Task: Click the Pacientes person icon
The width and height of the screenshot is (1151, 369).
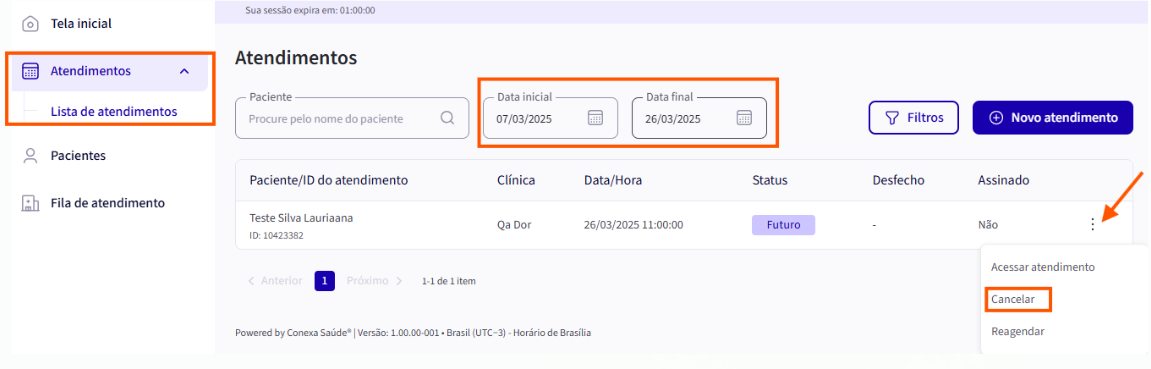Action: pyautogui.click(x=30, y=156)
